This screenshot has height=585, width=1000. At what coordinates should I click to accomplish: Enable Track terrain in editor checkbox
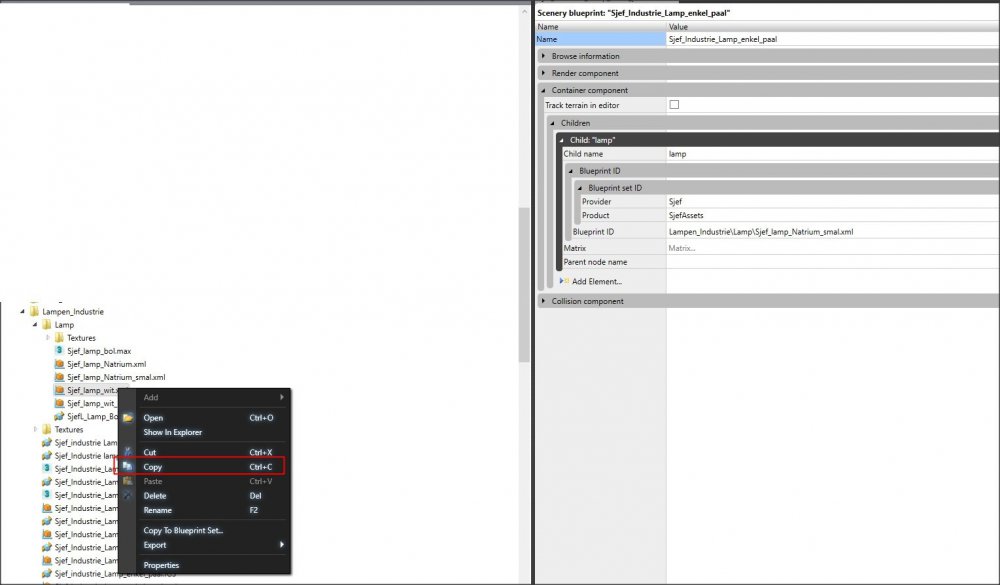674,105
